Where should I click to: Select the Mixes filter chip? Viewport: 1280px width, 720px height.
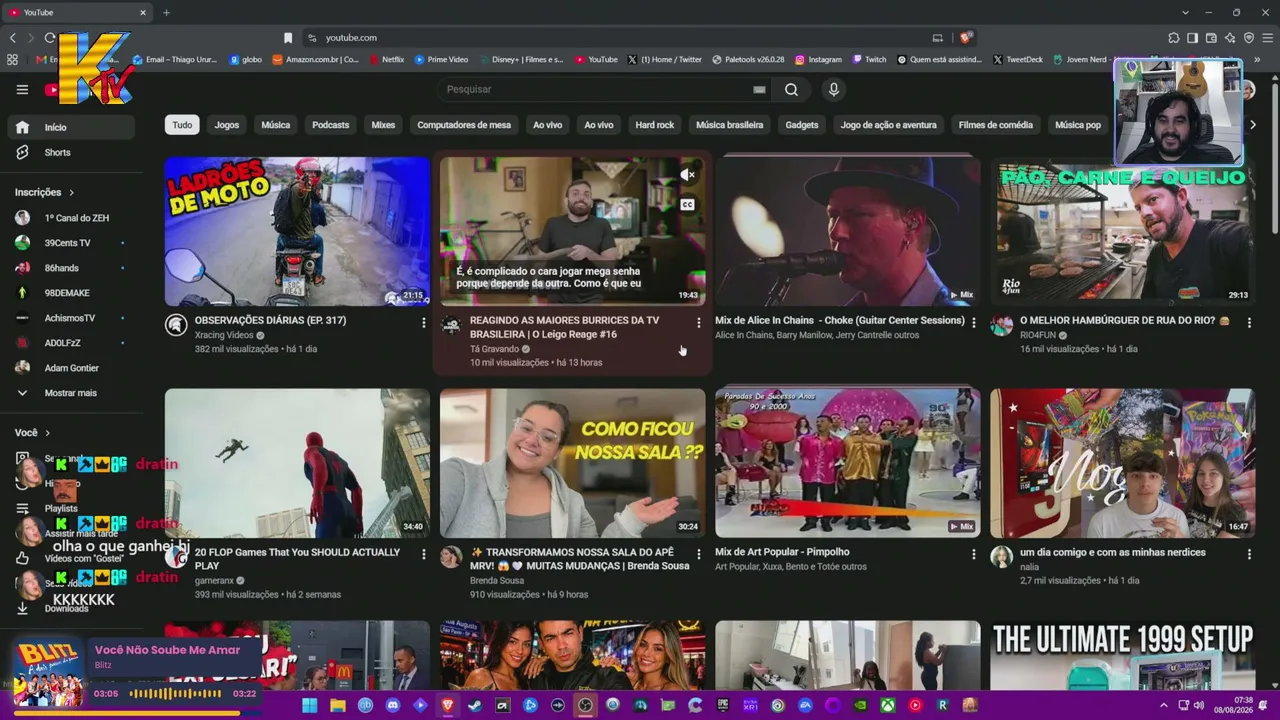(x=383, y=125)
